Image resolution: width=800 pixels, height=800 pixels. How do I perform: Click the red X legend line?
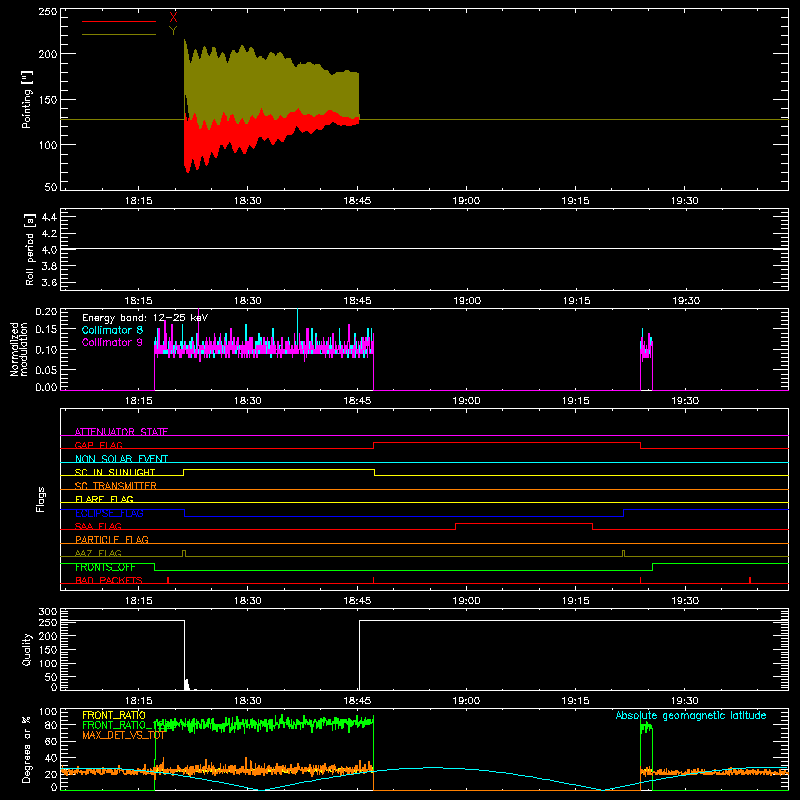[x=119, y=21]
